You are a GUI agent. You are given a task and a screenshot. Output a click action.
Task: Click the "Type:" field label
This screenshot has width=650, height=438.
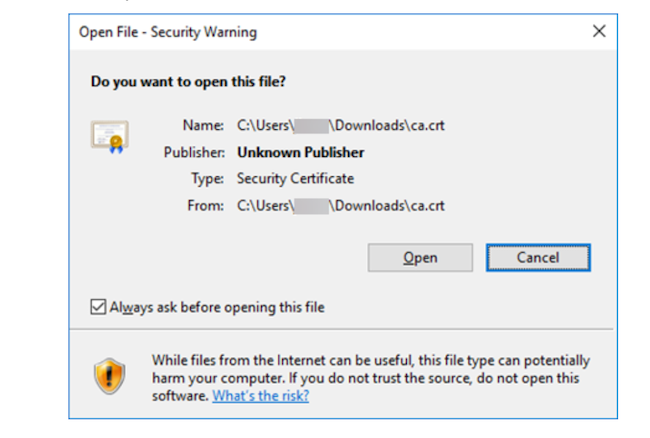(207, 179)
